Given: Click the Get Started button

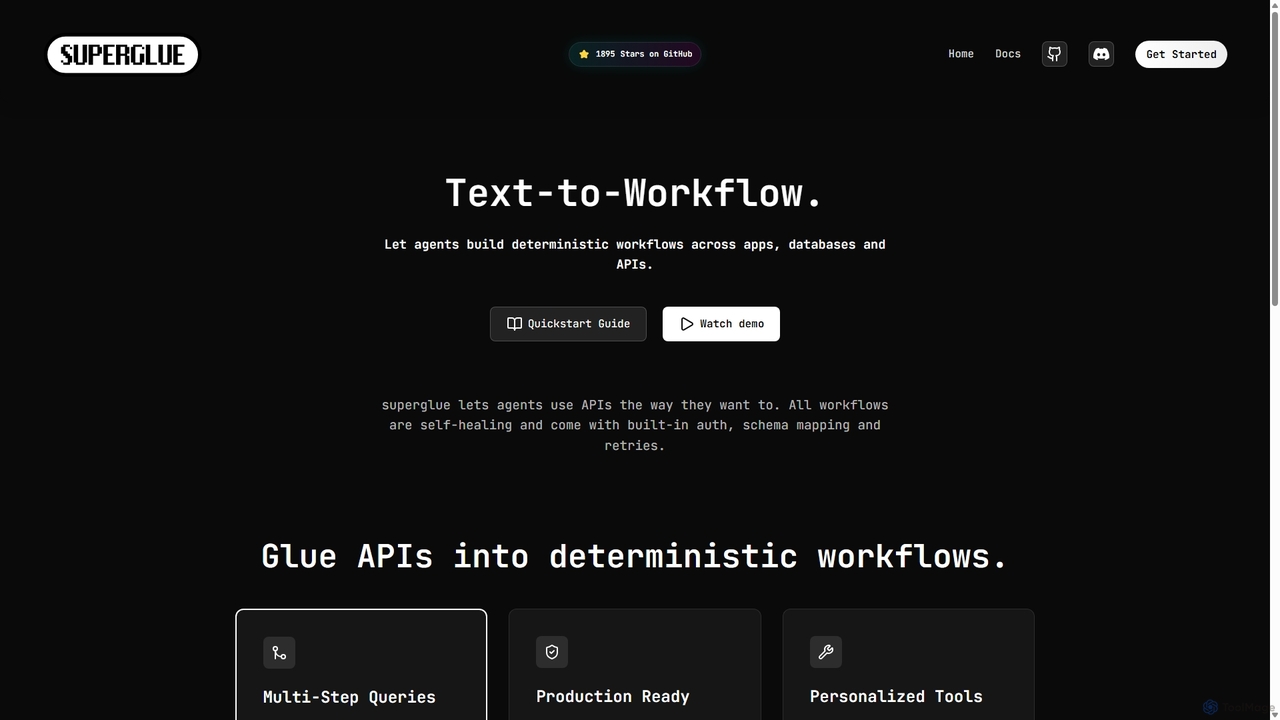Looking at the screenshot, I should (x=1181, y=54).
